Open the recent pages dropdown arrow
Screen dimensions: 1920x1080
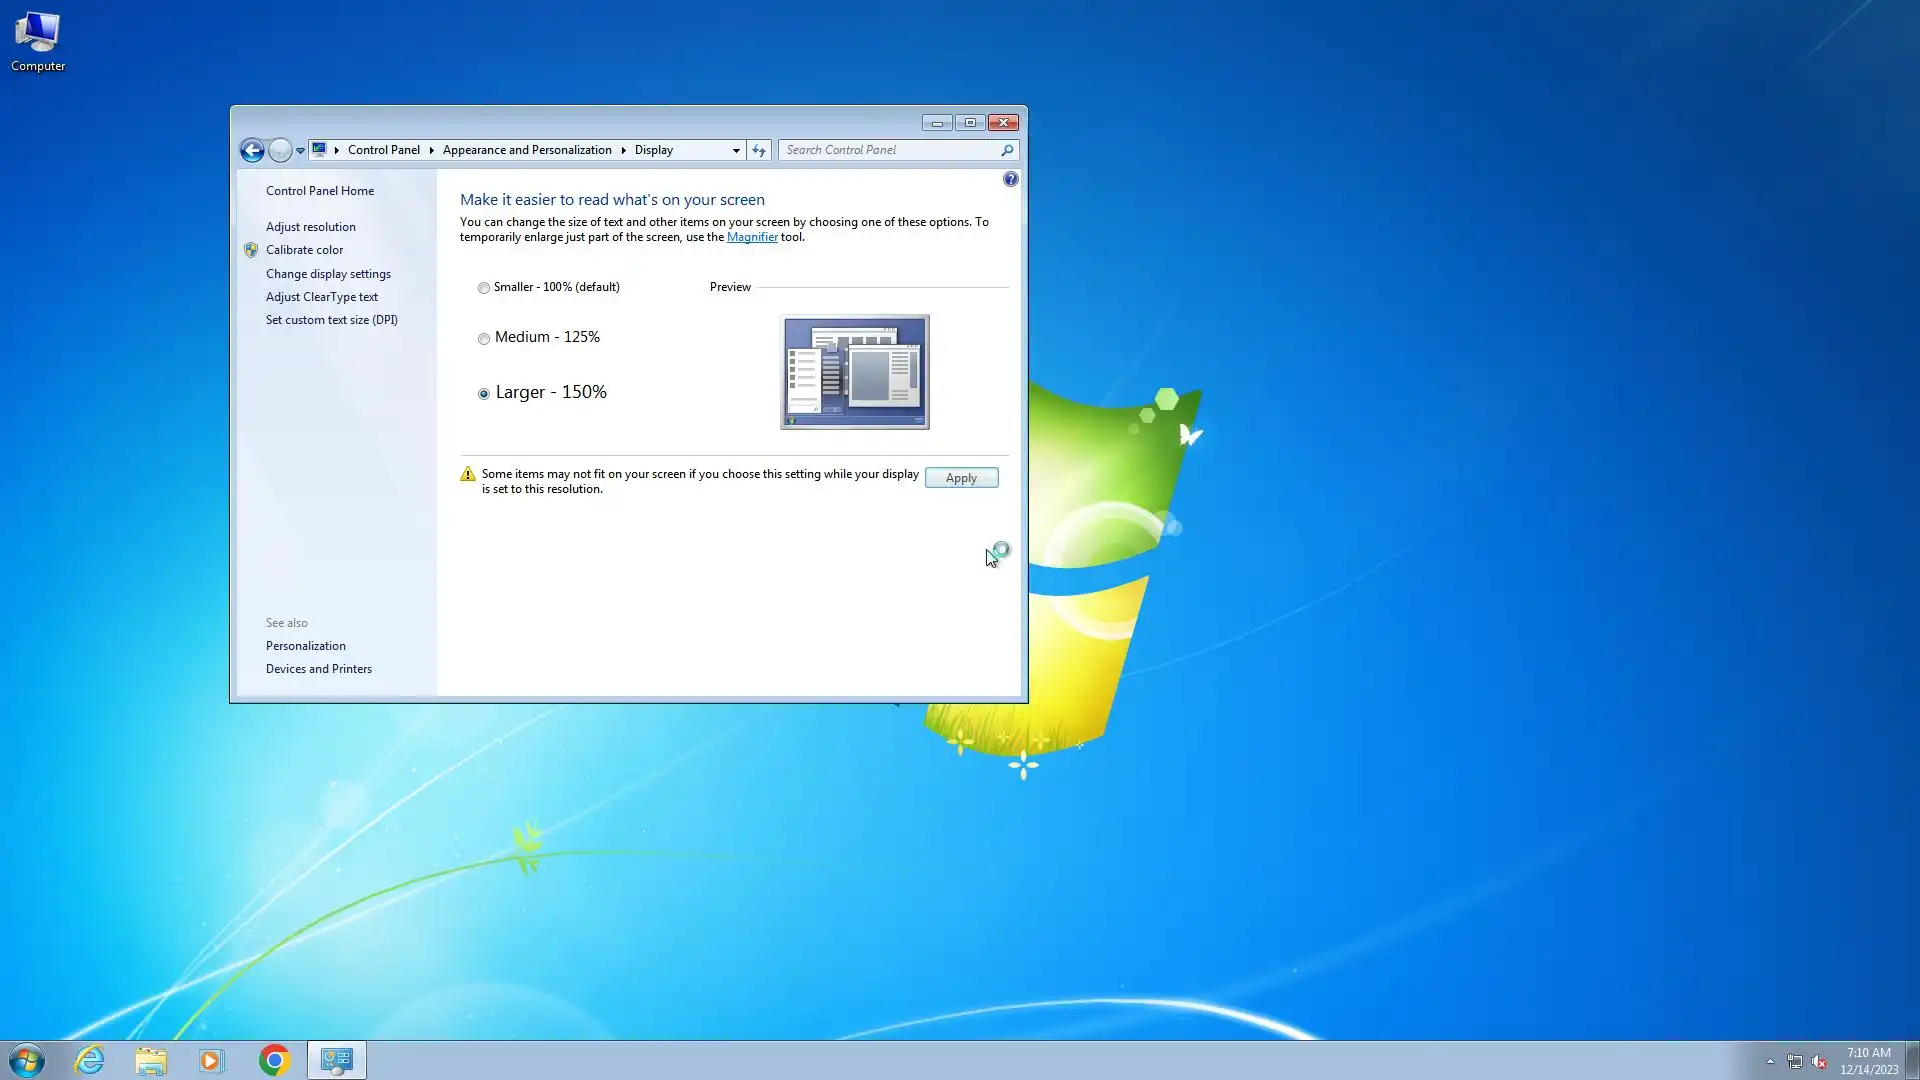click(300, 151)
